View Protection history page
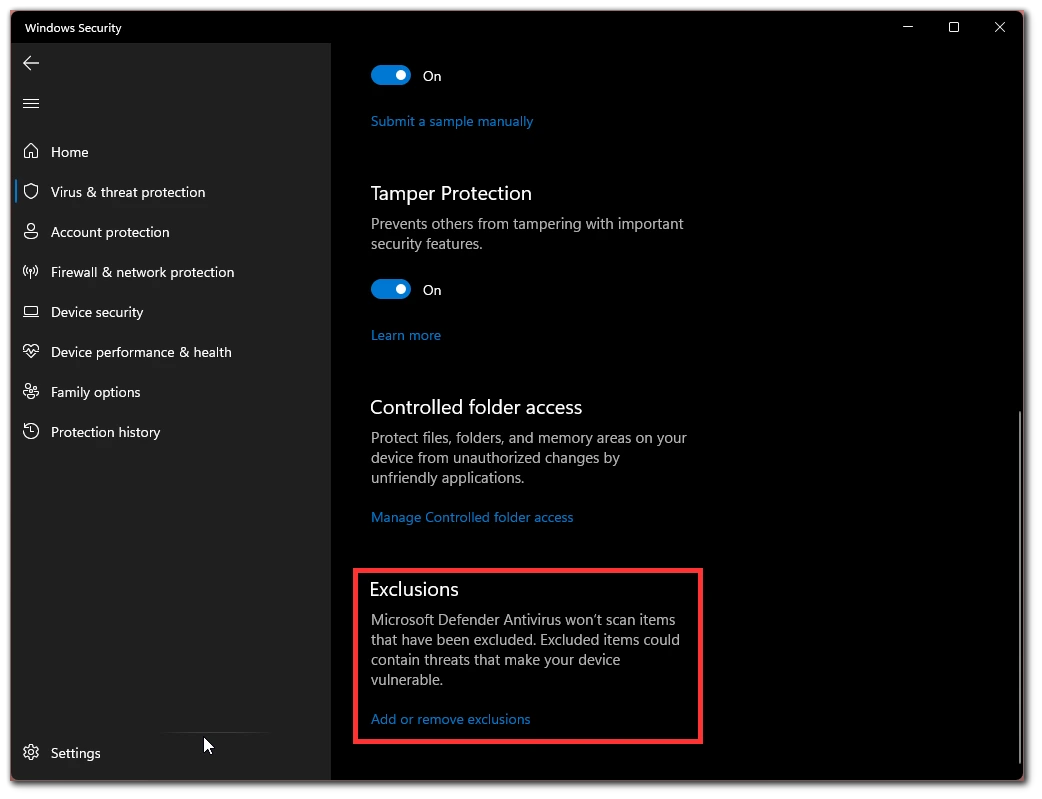 (x=106, y=432)
